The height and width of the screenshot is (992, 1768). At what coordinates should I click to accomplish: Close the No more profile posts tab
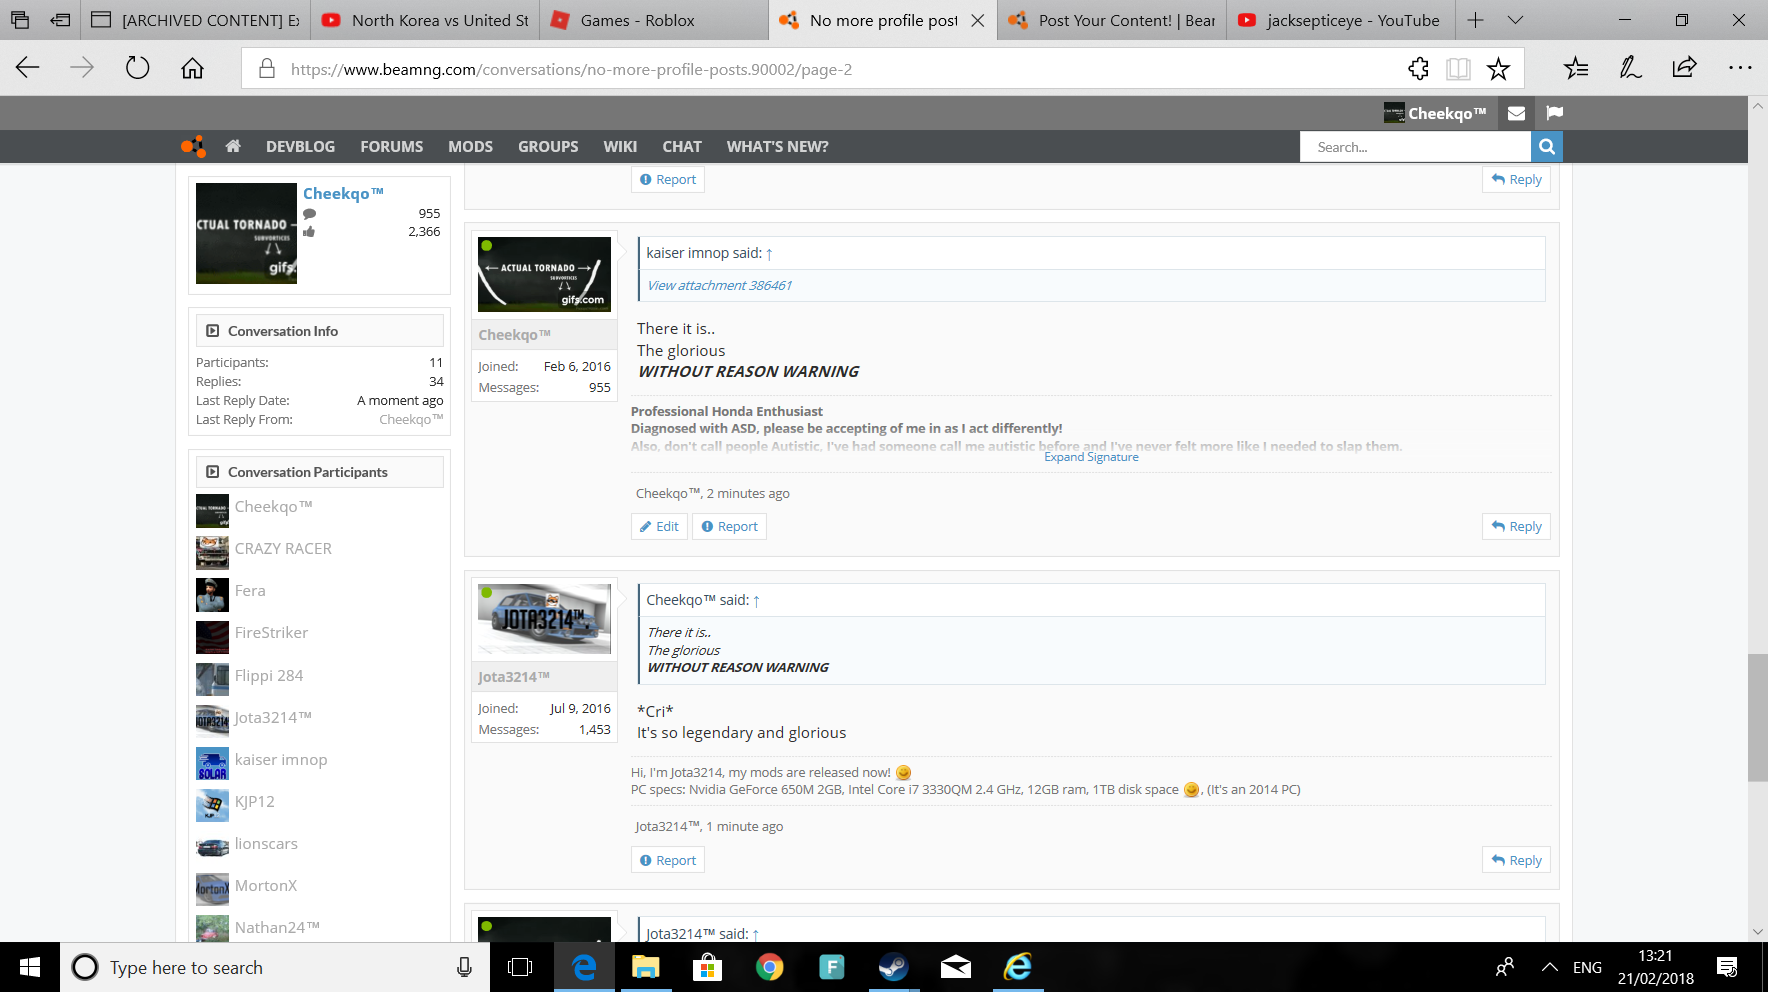[x=977, y=20]
